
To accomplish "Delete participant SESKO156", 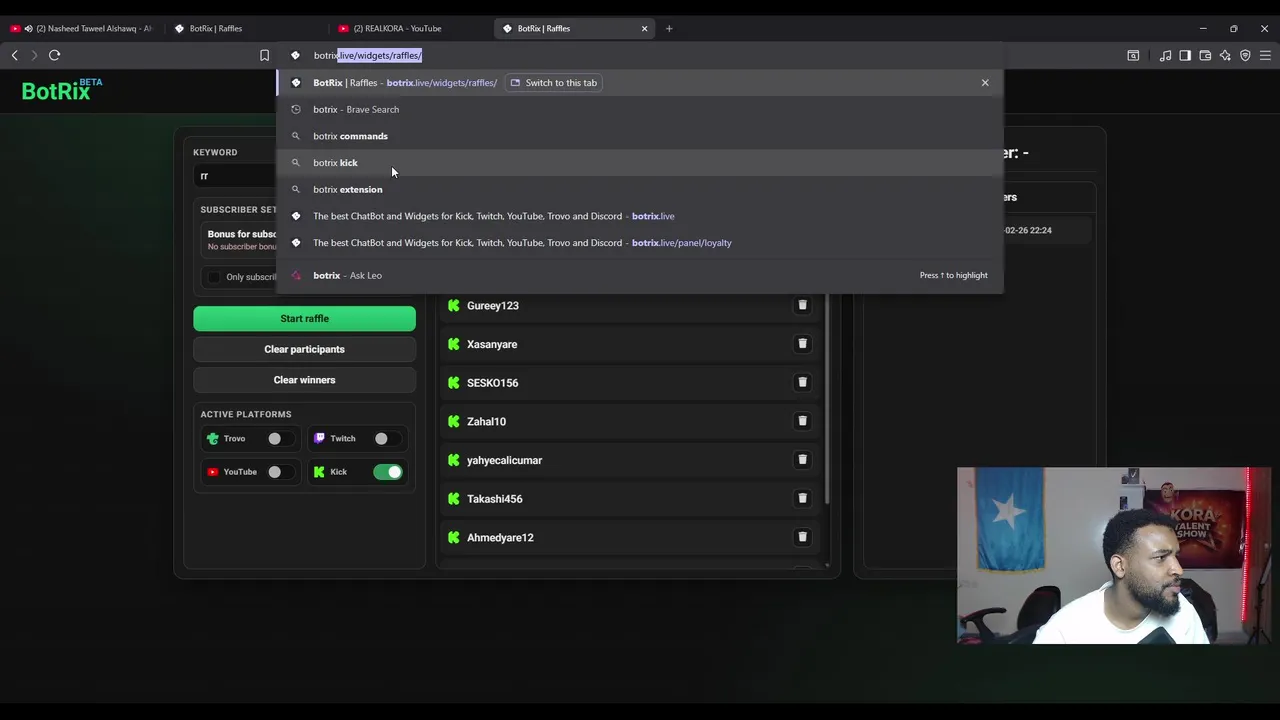I will (x=802, y=382).
